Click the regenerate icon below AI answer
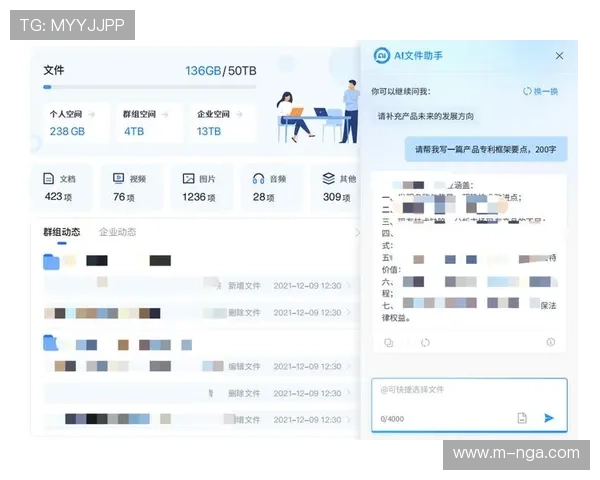The height and width of the screenshot is (480, 600). click(x=425, y=342)
